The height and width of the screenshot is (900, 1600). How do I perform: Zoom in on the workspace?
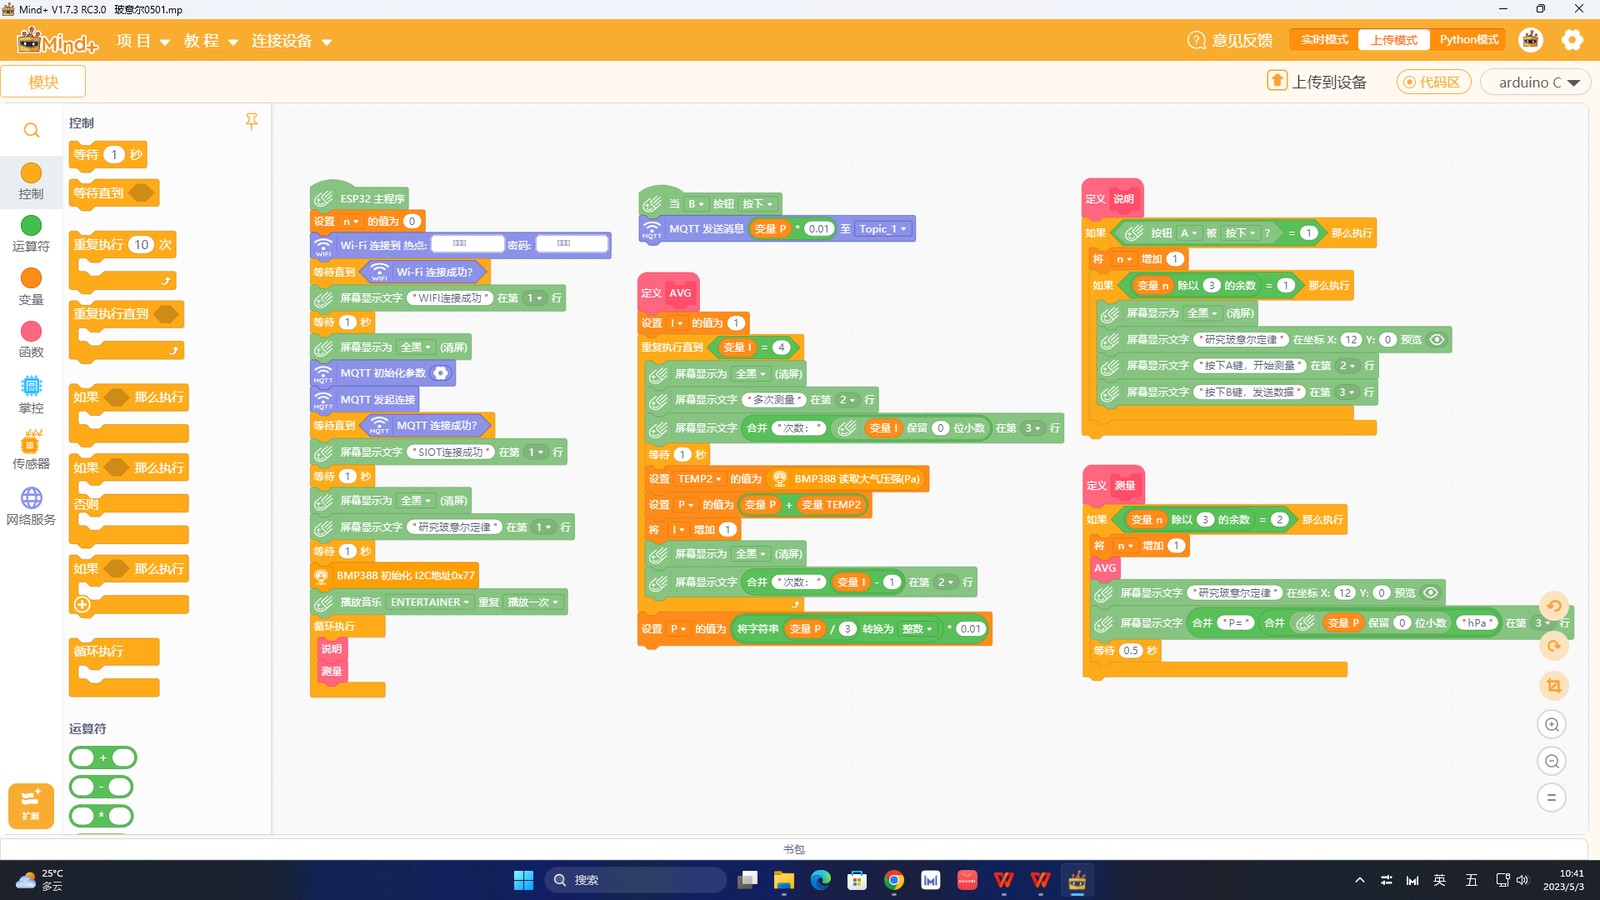[x=1552, y=725]
